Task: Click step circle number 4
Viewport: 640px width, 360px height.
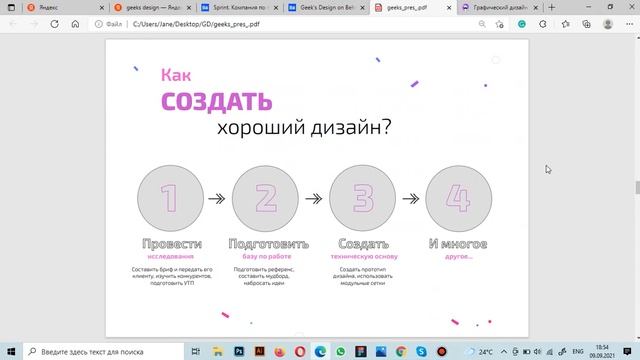Action: 458,198
